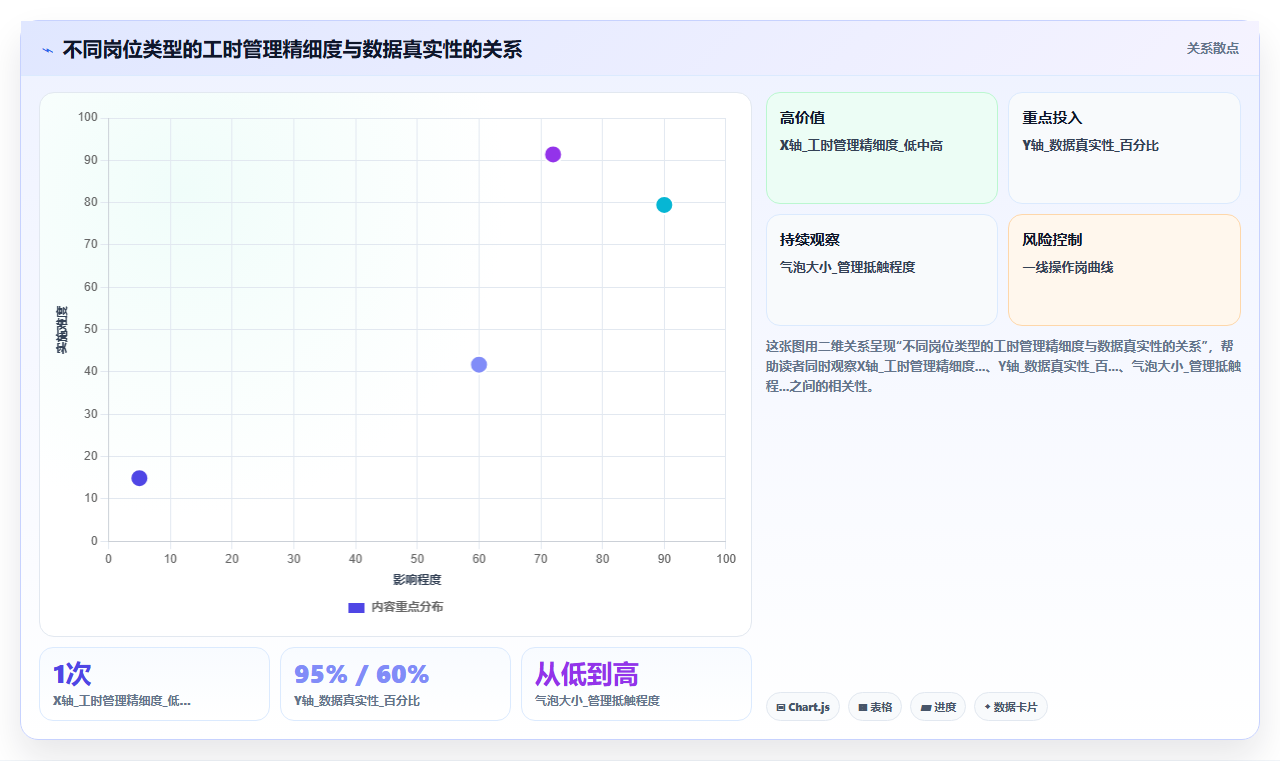Click the 1次 stat card
1280x761 pixels.
[154, 684]
